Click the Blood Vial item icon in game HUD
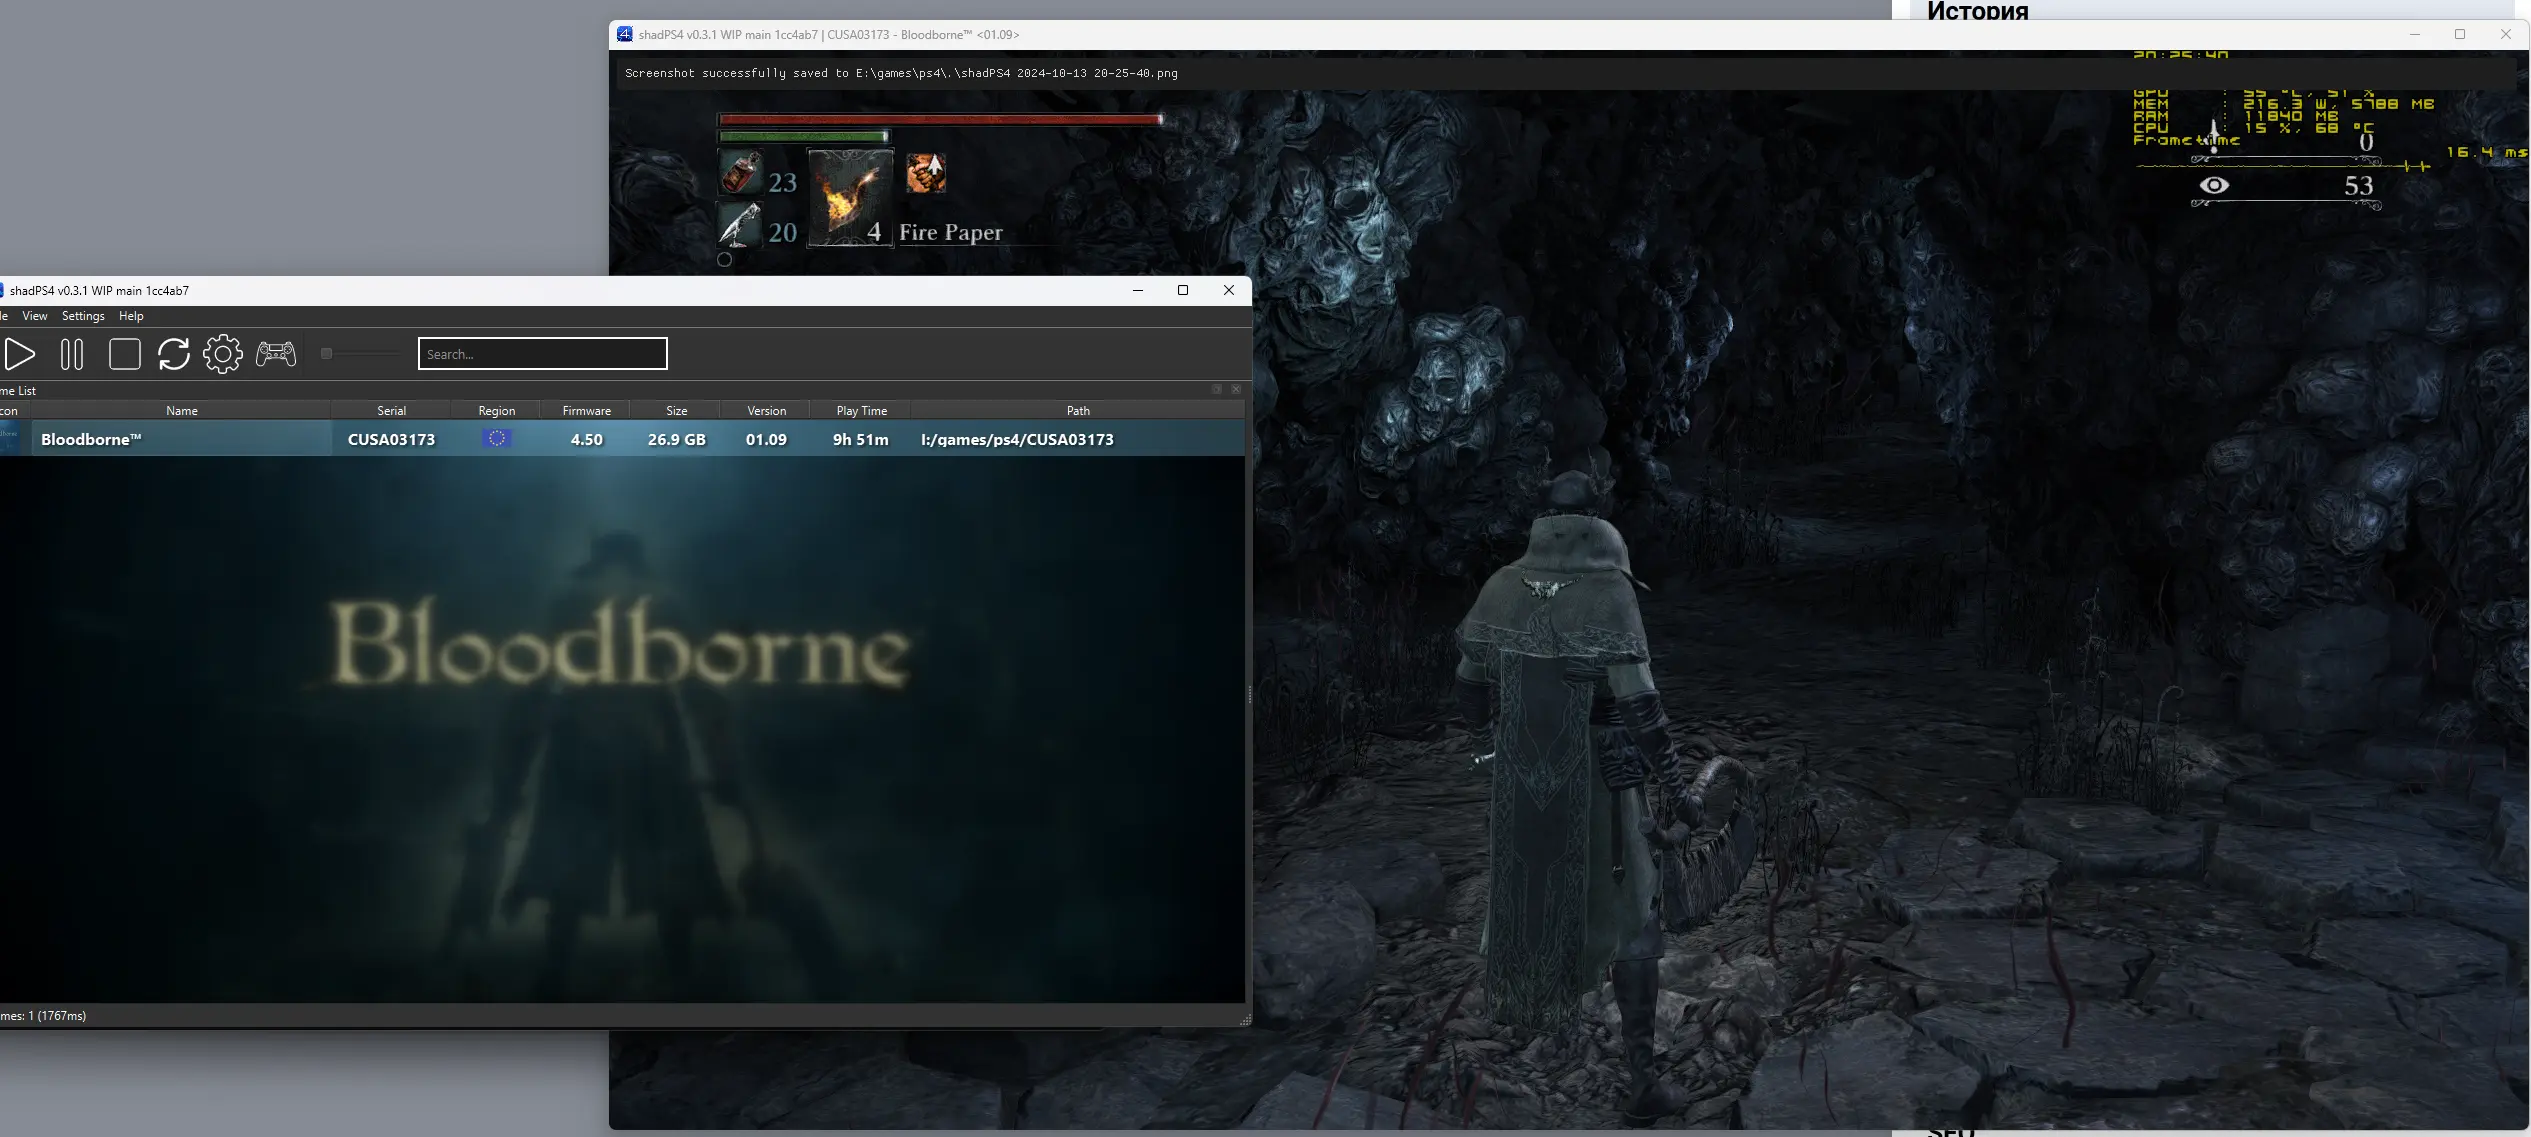The image size is (2531, 1137). tap(741, 173)
